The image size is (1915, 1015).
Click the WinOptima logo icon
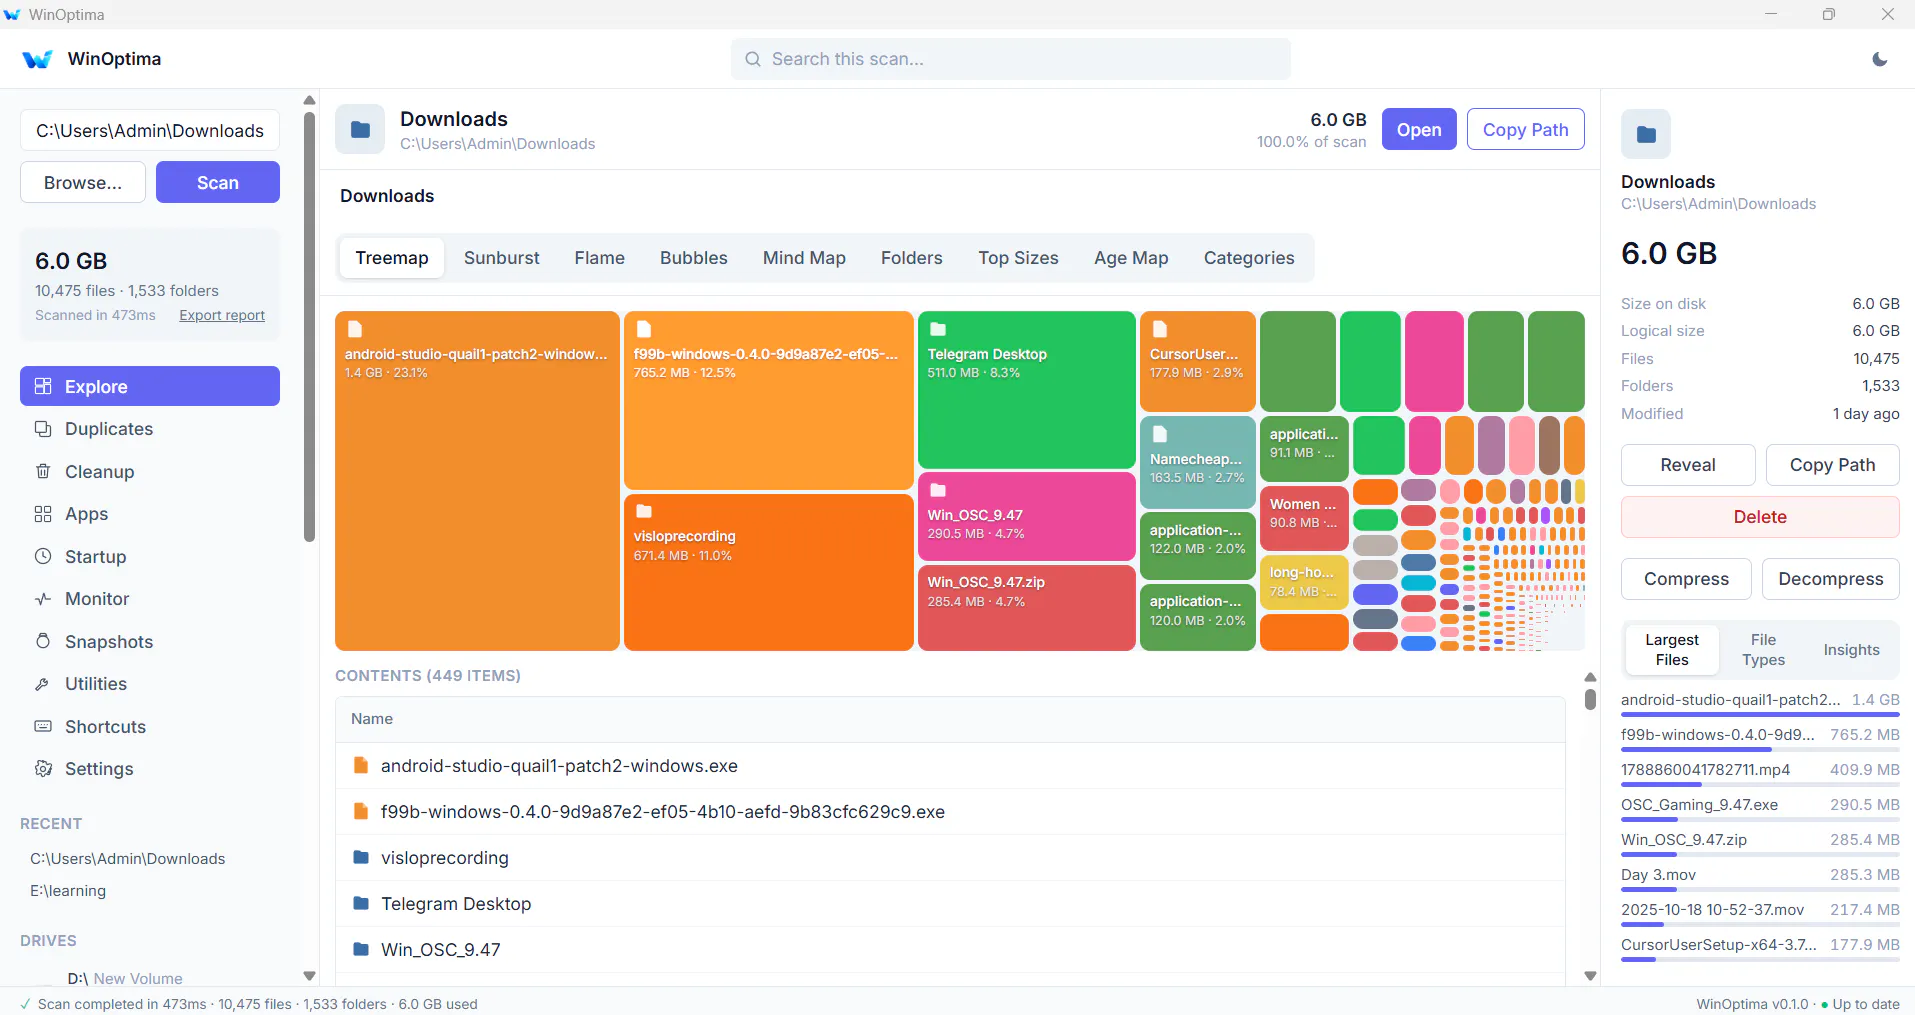pyautogui.click(x=37, y=59)
